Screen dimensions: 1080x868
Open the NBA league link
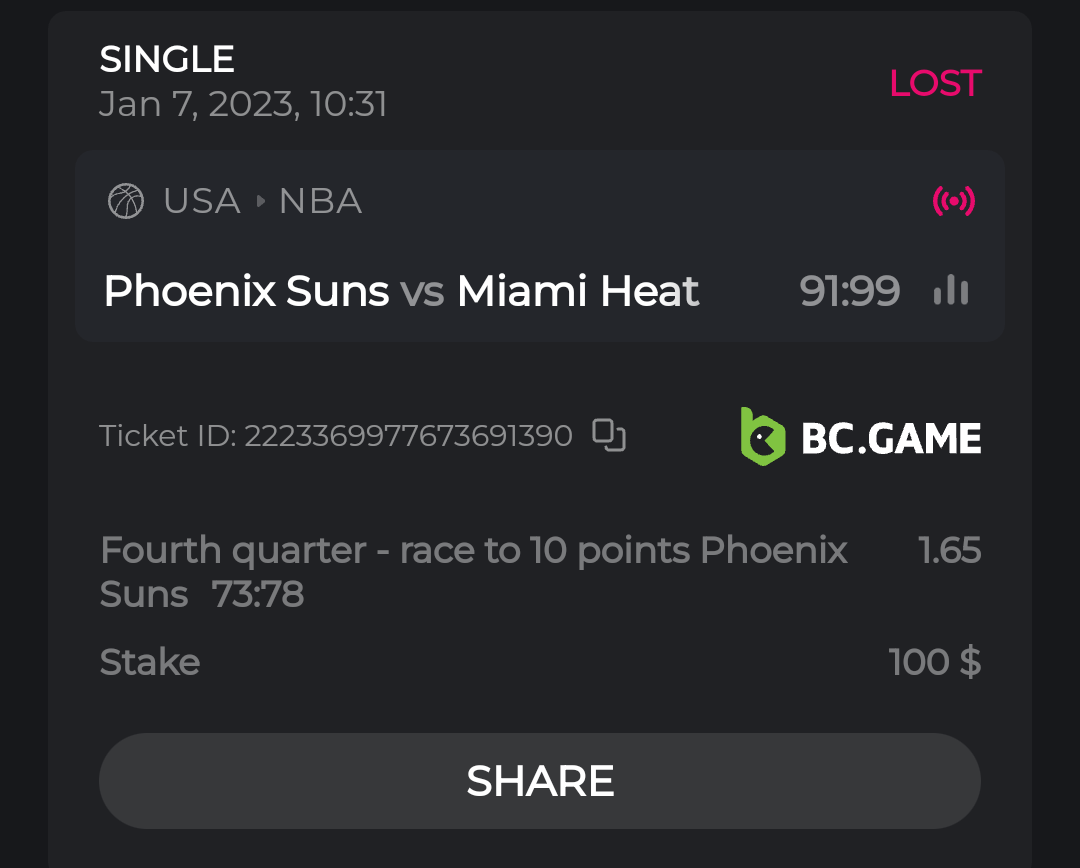(320, 201)
